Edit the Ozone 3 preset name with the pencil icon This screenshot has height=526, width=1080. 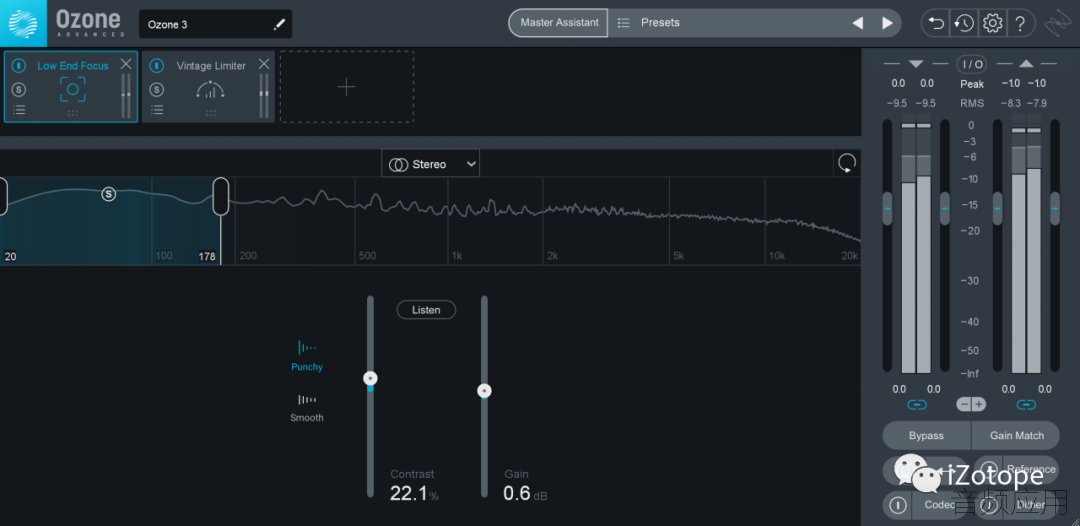pyautogui.click(x=279, y=25)
